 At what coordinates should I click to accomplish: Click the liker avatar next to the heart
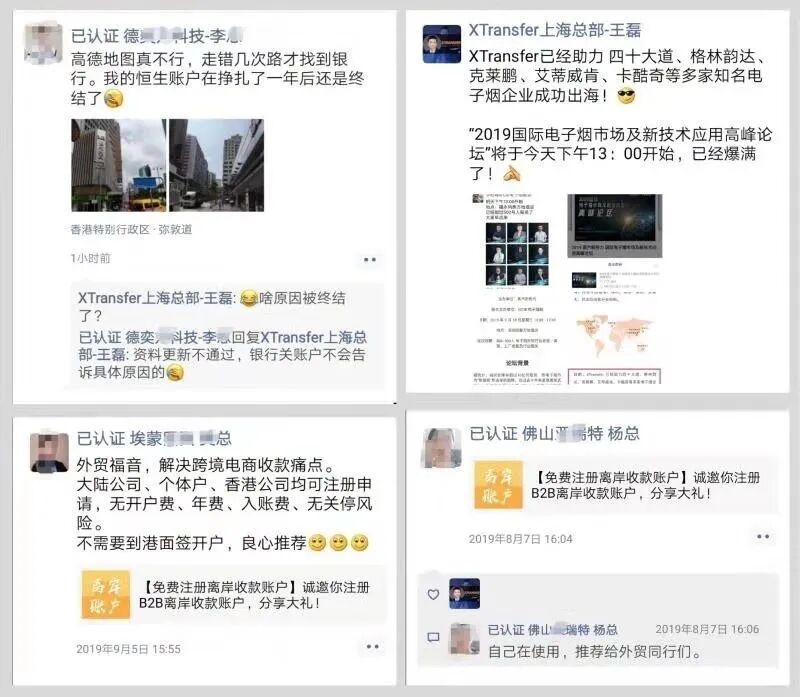point(464,593)
